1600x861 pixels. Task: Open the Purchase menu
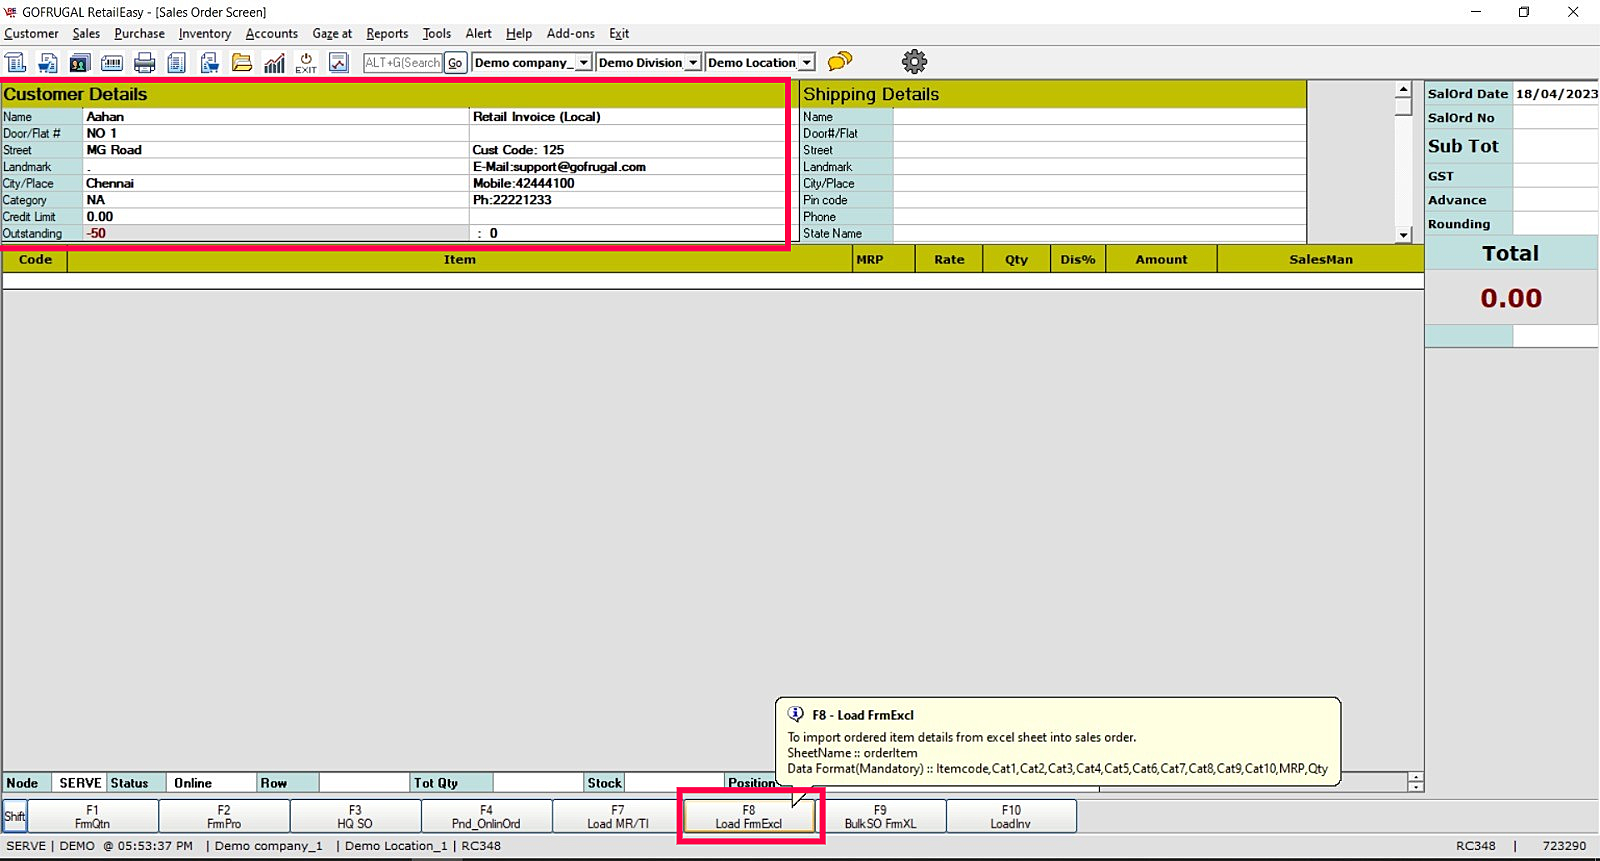[x=139, y=33]
